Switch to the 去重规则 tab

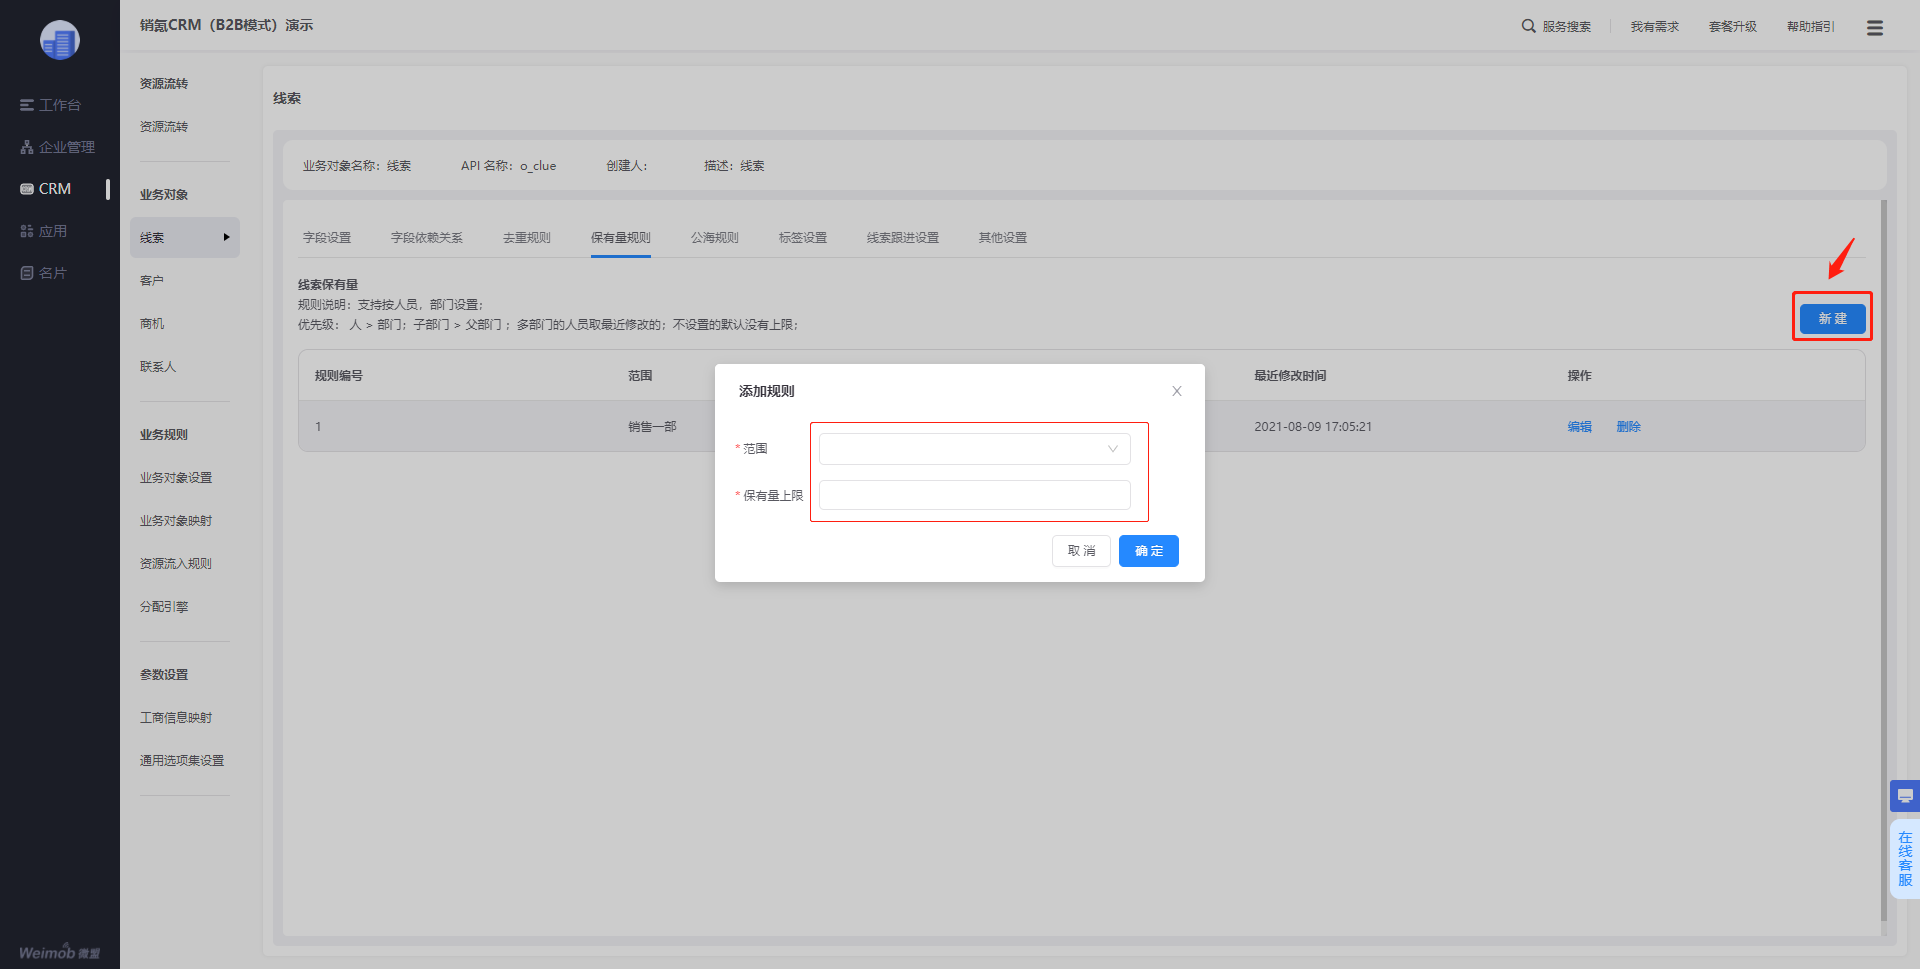click(x=527, y=238)
